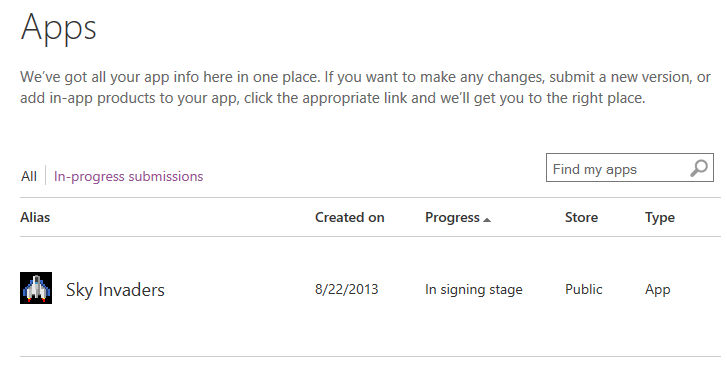727x368 pixels.
Task: Show In-progress submissions
Action: click(x=128, y=176)
